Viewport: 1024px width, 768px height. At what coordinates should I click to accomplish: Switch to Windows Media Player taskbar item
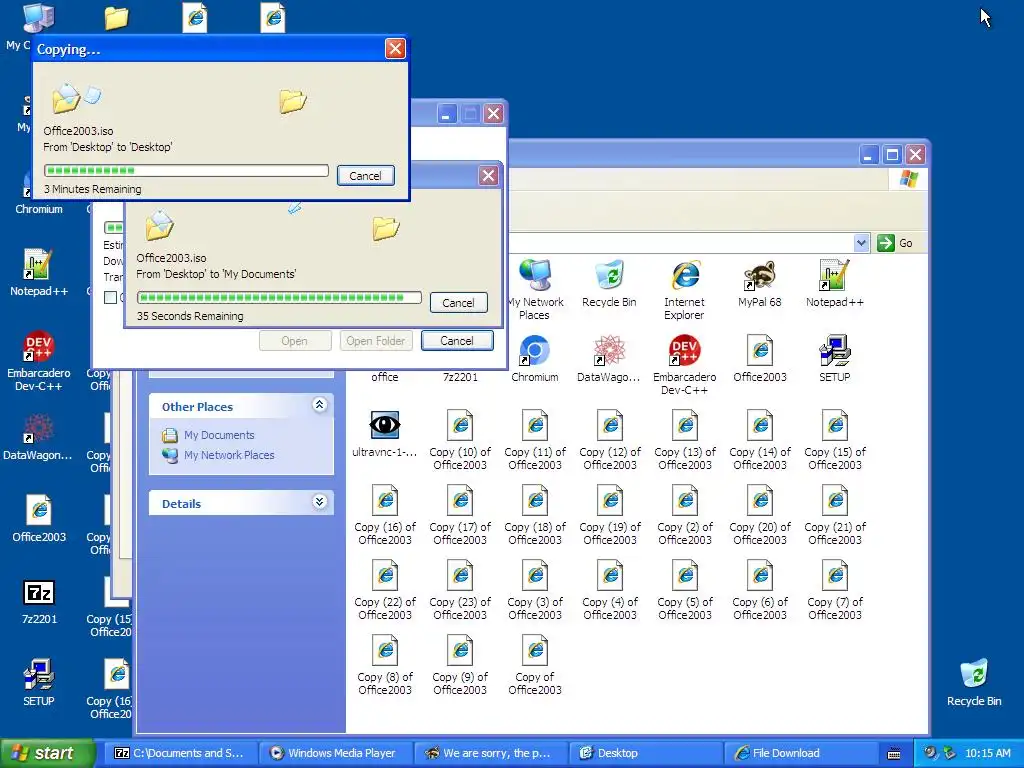(335, 753)
